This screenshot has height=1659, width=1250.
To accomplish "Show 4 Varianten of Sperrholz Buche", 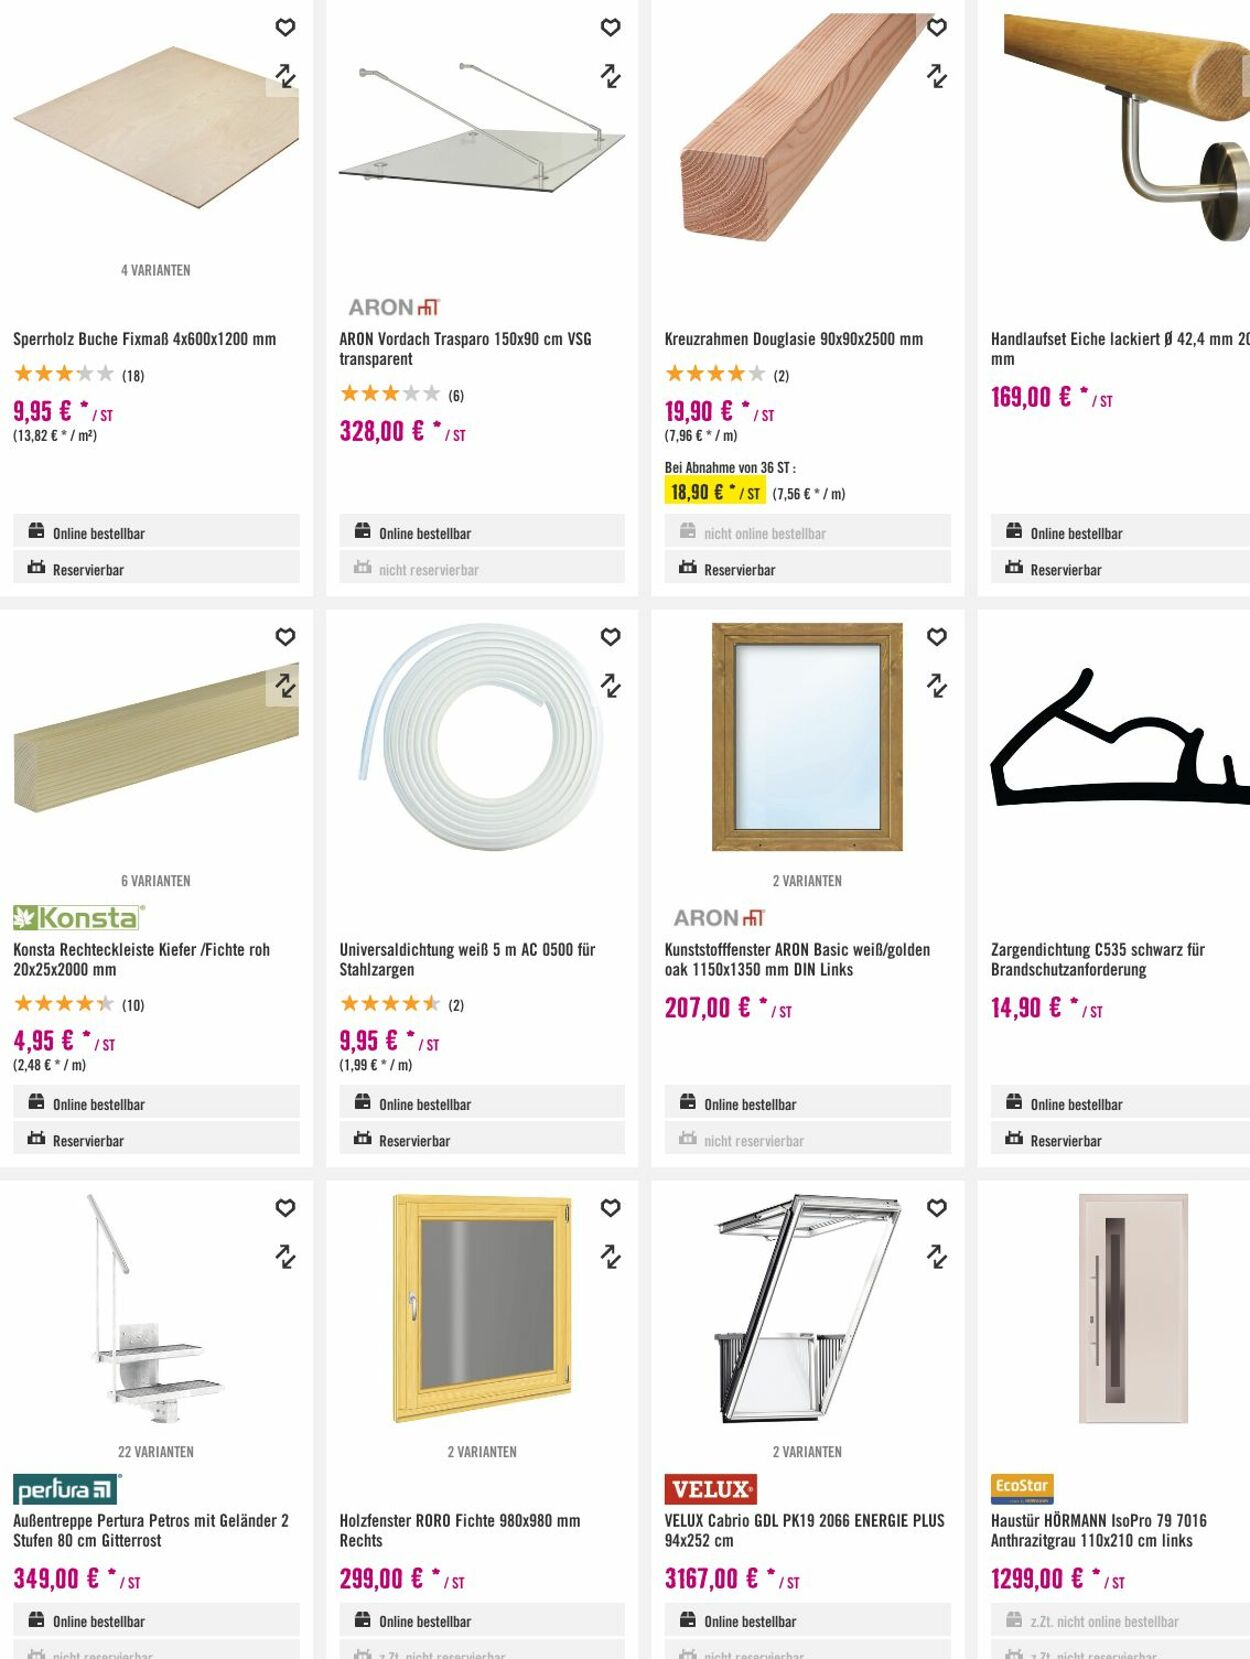I will click(156, 270).
